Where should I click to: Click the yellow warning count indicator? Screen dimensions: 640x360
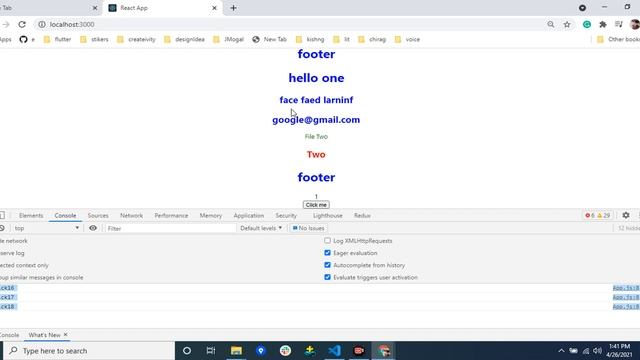tap(604, 216)
